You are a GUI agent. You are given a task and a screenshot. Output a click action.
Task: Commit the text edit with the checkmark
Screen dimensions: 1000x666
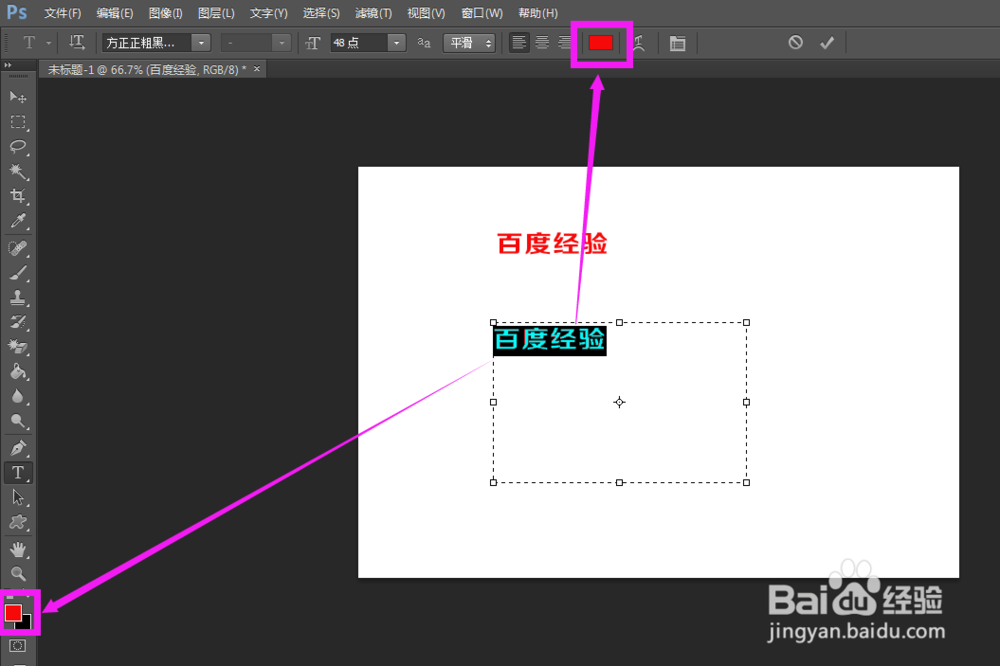(x=826, y=42)
